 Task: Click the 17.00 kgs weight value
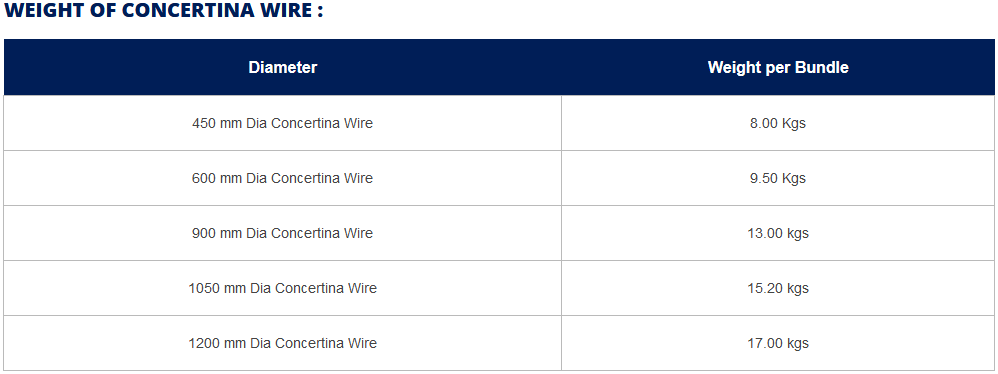click(778, 343)
